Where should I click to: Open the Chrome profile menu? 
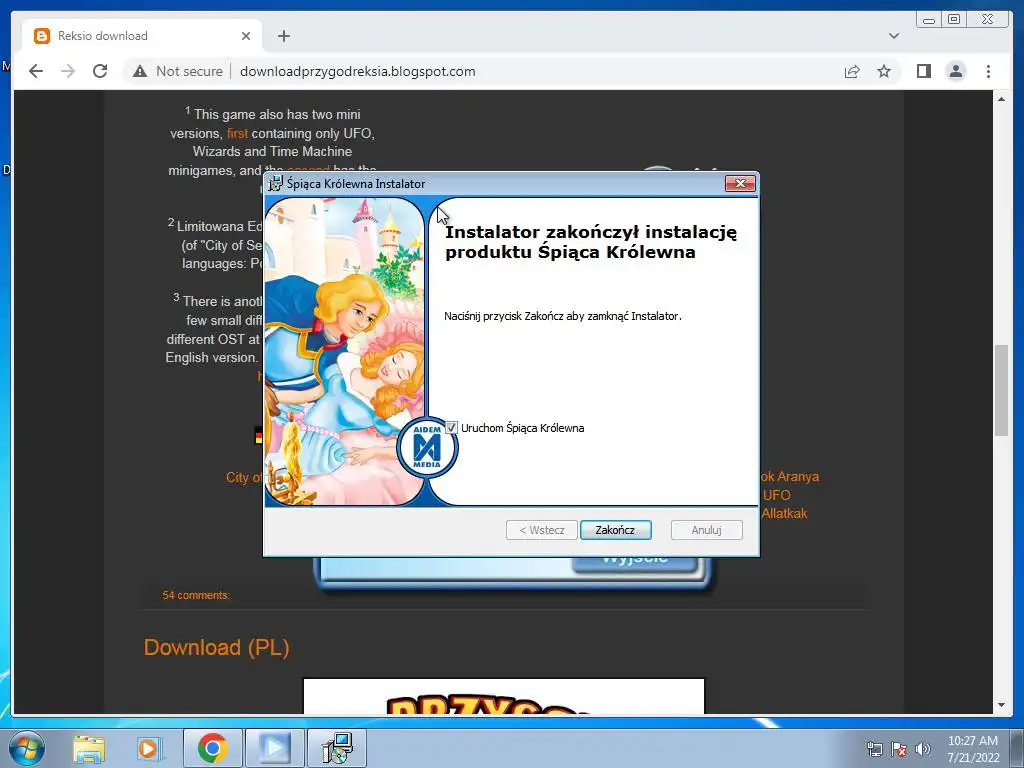(x=955, y=71)
